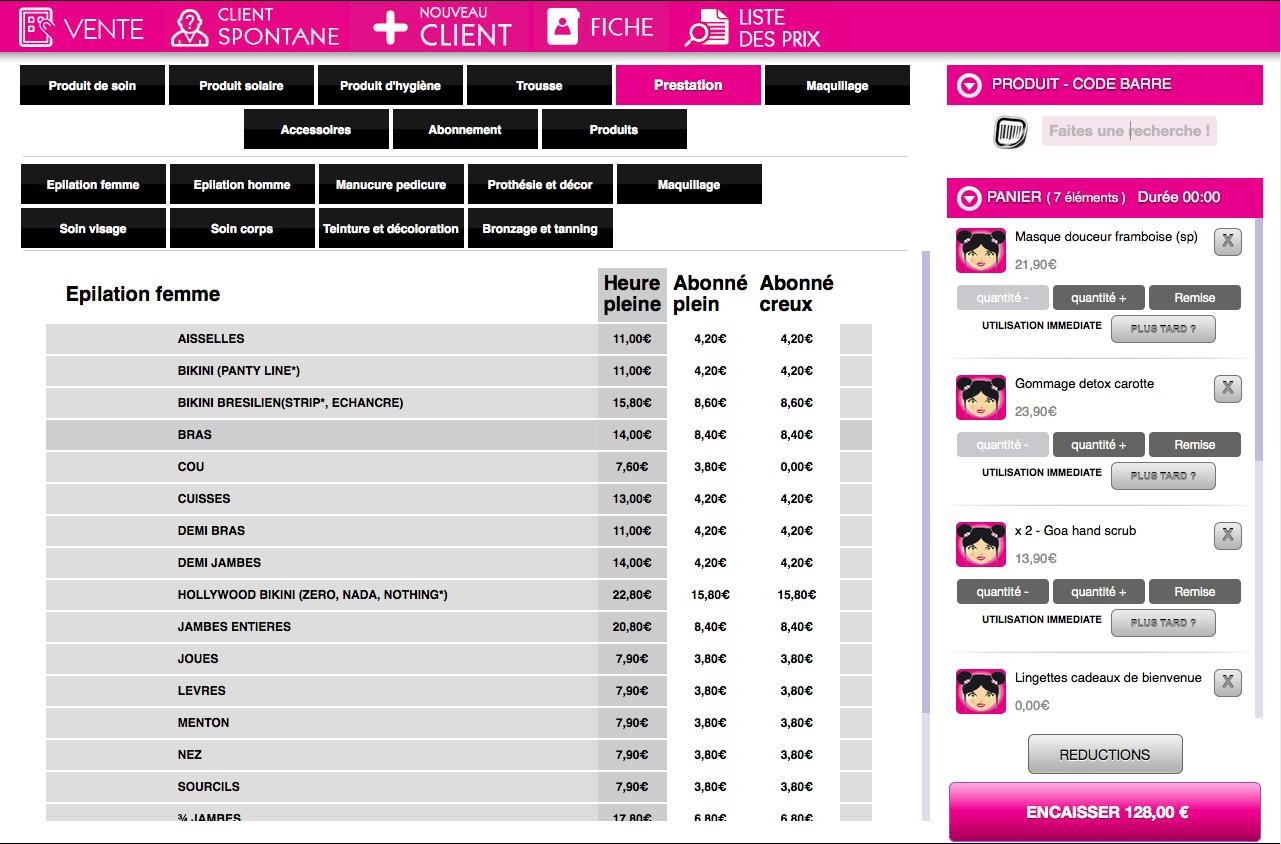Click Encaisser 128,00 € checkout button

1105,812
